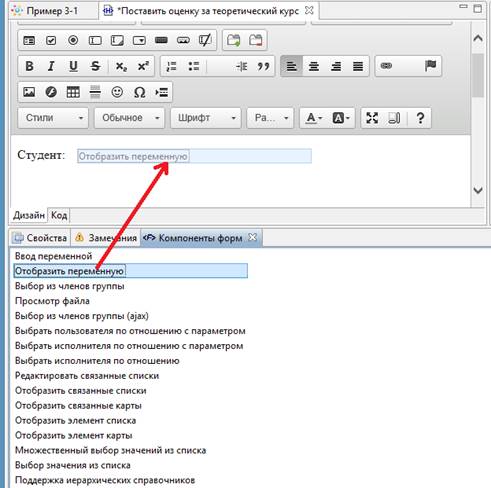Expand the Шрифт font dropdown
491x488 pixels.
click(x=206, y=118)
